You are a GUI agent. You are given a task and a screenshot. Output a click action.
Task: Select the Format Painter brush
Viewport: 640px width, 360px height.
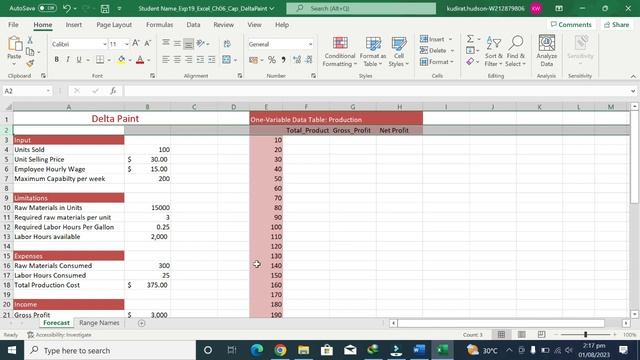[30, 63]
